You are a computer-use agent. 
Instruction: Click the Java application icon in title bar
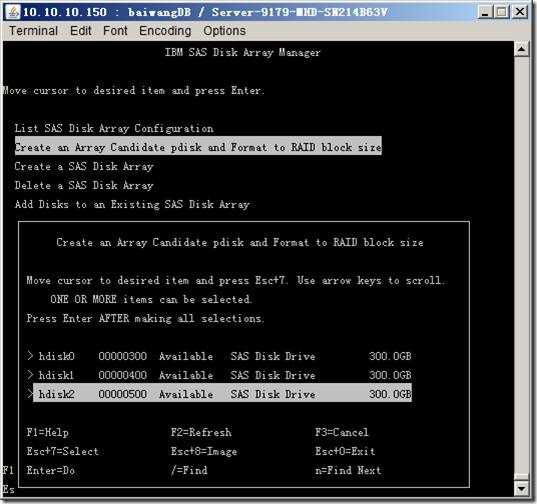tap(13, 12)
